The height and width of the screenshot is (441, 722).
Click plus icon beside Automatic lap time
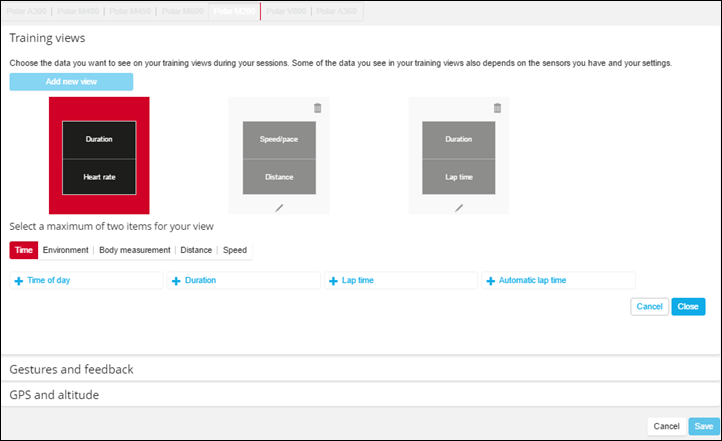(x=490, y=281)
